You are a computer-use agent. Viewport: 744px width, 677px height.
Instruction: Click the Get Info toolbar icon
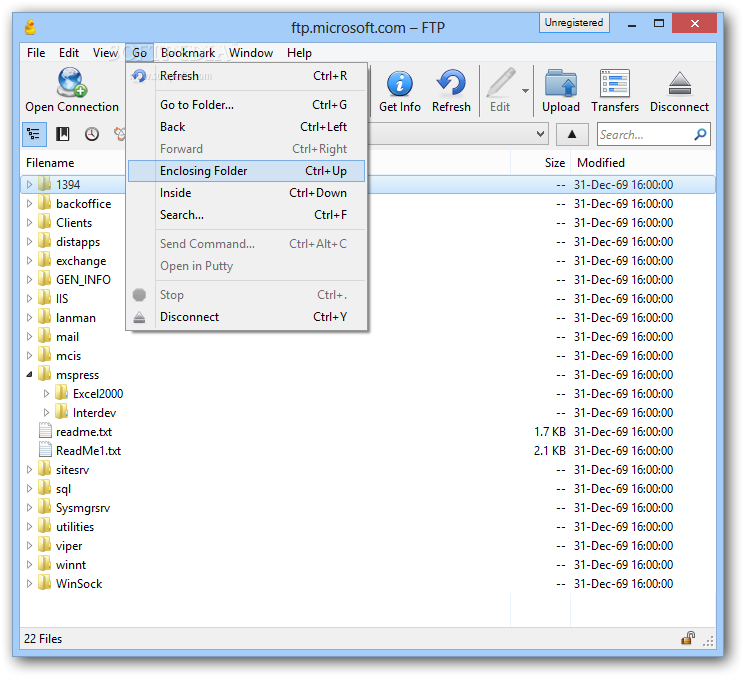pos(400,83)
